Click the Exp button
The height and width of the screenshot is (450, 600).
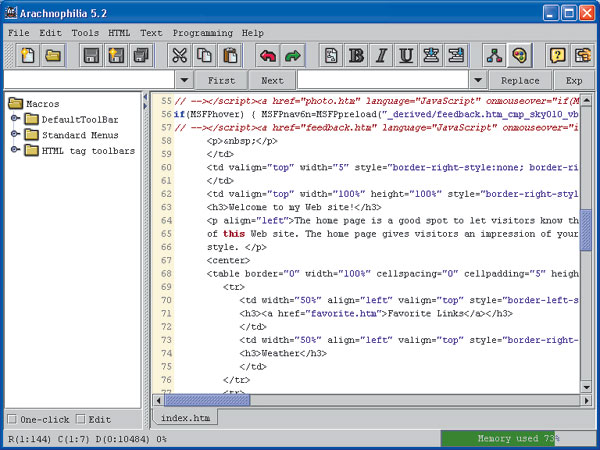[x=574, y=80]
